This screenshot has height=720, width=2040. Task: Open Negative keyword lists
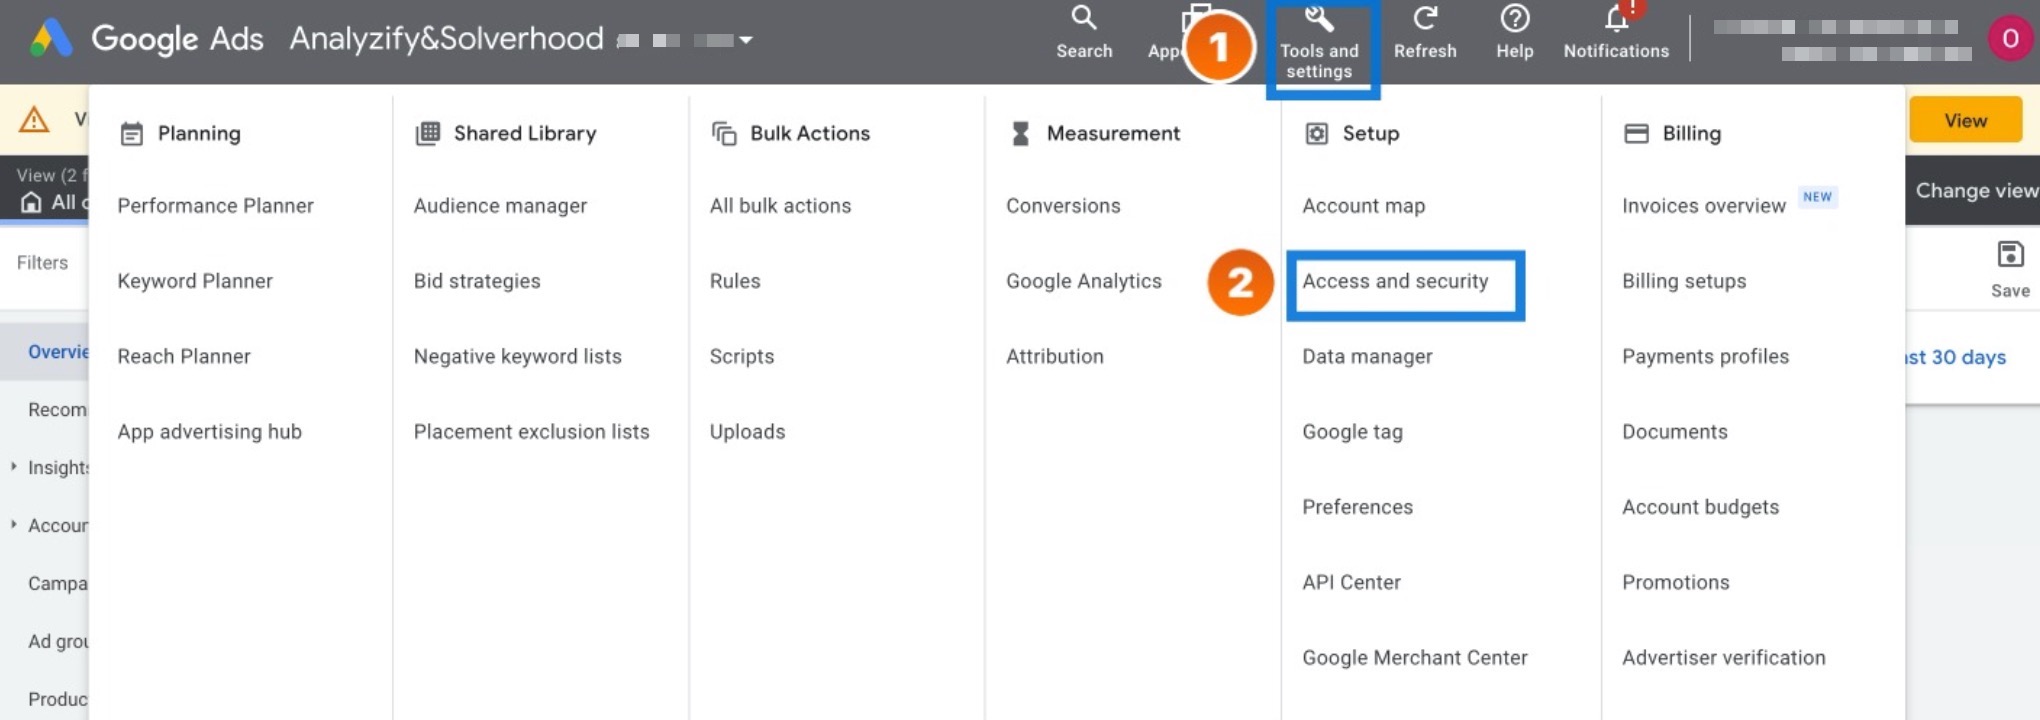(x=517, y=356)
